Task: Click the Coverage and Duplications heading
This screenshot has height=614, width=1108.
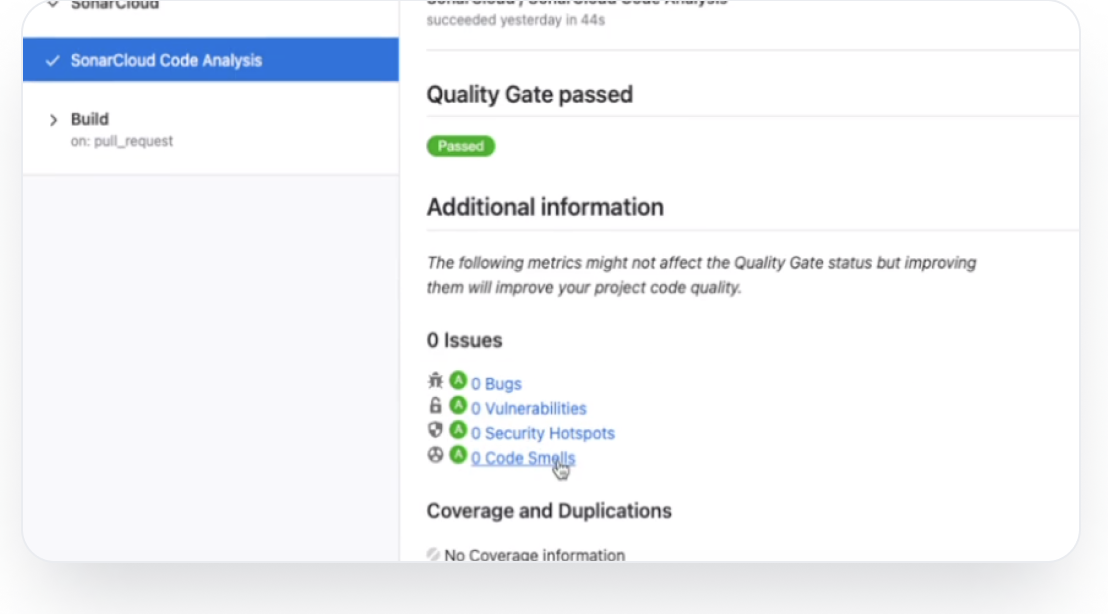Action: pos(549,511)
